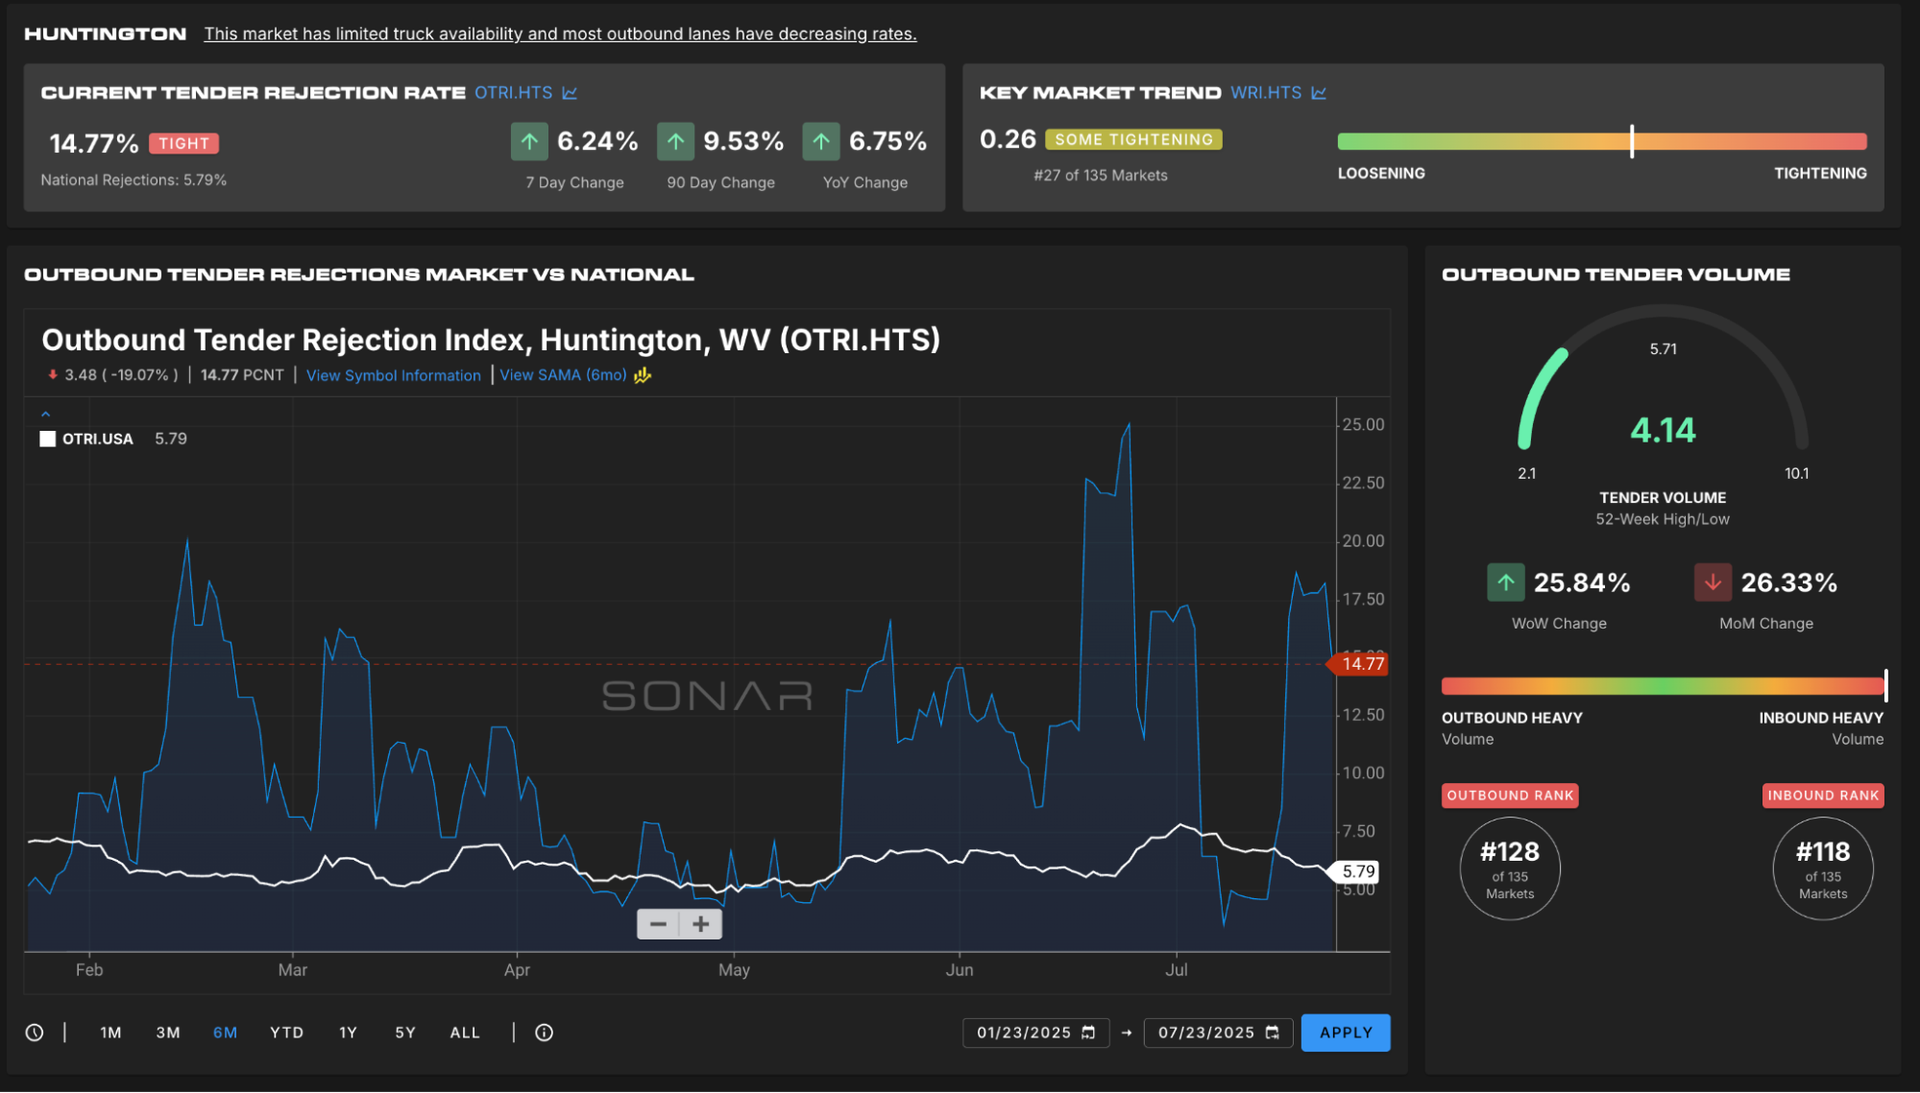Click the #27 of 135 Markets text
The width and height of the screenshot is (1920, 1093).
(x=1100, y=175)
